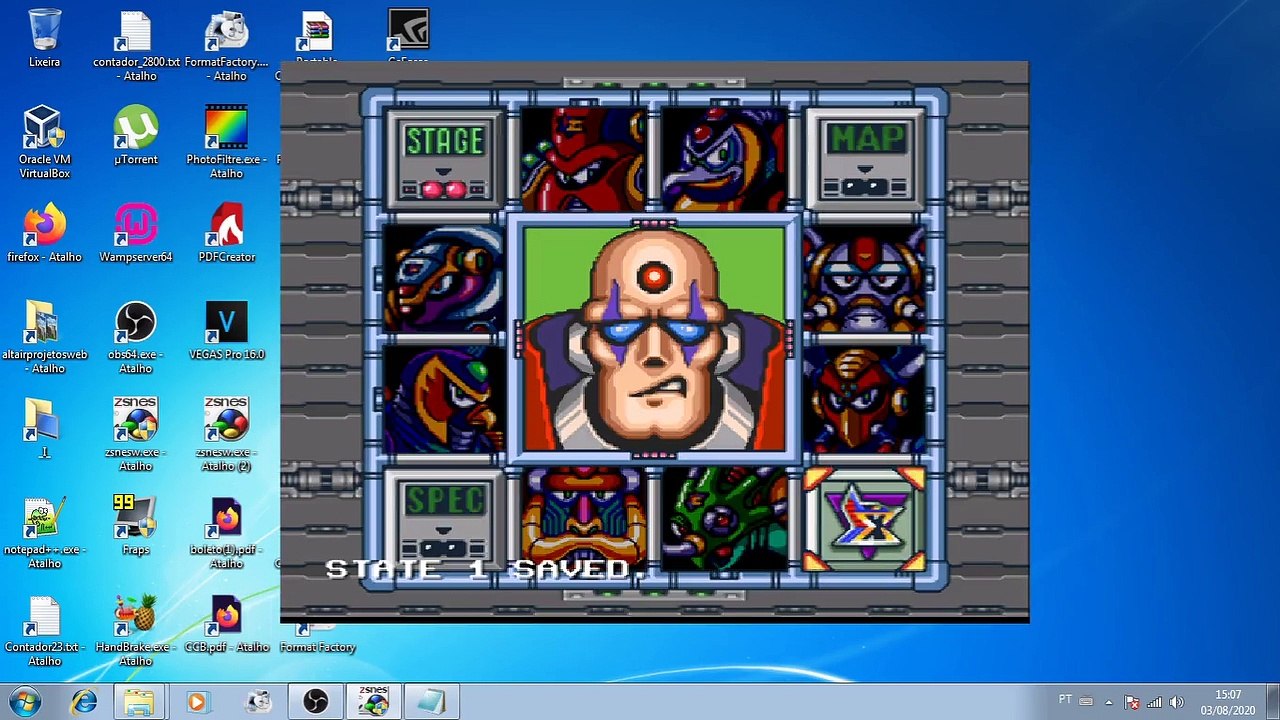Select the red stag boss portrait, lower right column
The image size is (1280, 720).
[x=866, y=399]
